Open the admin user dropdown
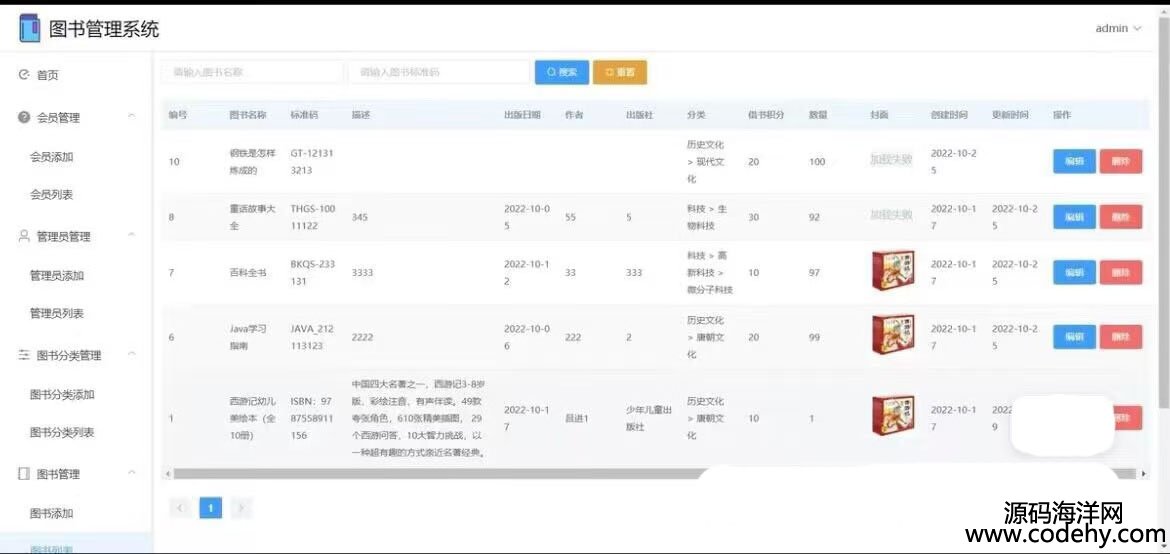 1117,29
